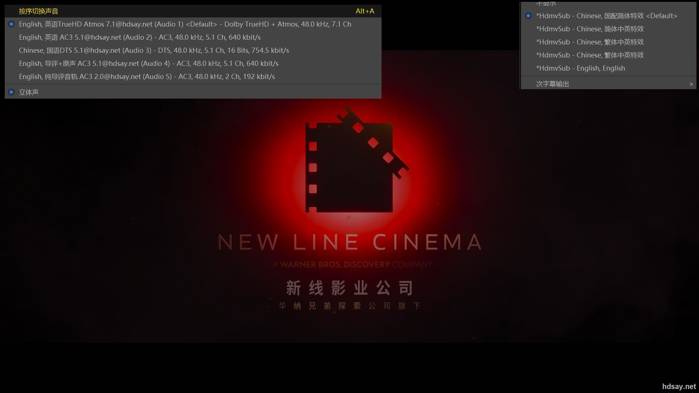This screenshot has width=699, height=393.
Task: Click the partially hidden 不显示 subtitle option
Action: click(546, 4)
